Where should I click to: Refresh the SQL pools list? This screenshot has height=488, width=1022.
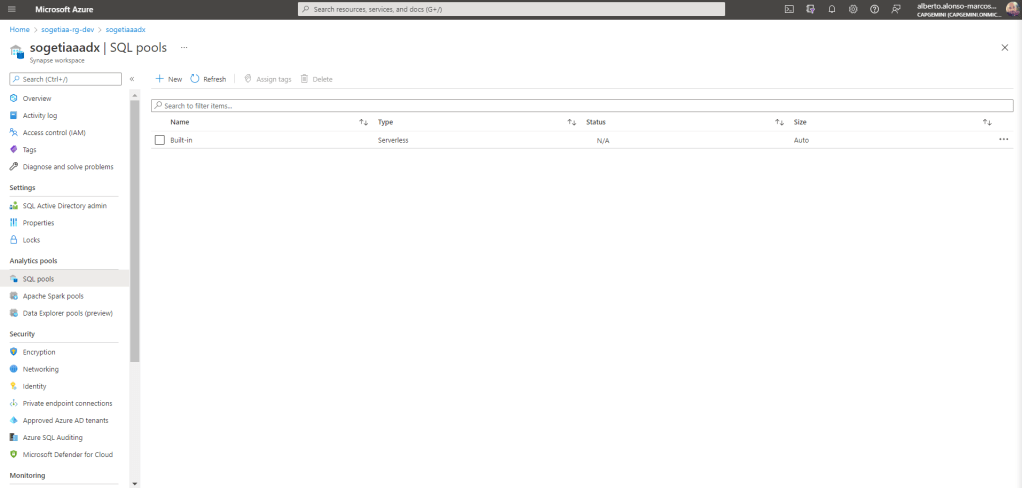(208, 79)
